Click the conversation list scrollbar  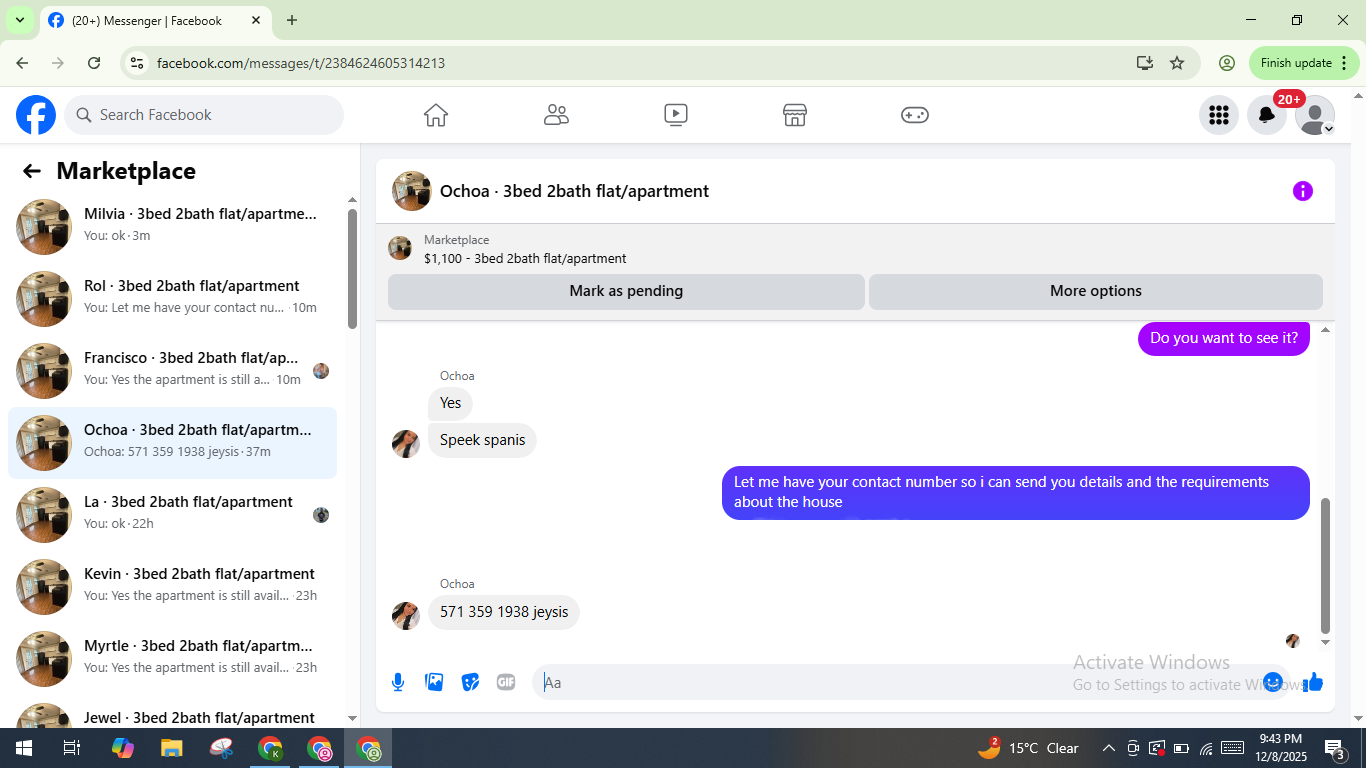352,268
